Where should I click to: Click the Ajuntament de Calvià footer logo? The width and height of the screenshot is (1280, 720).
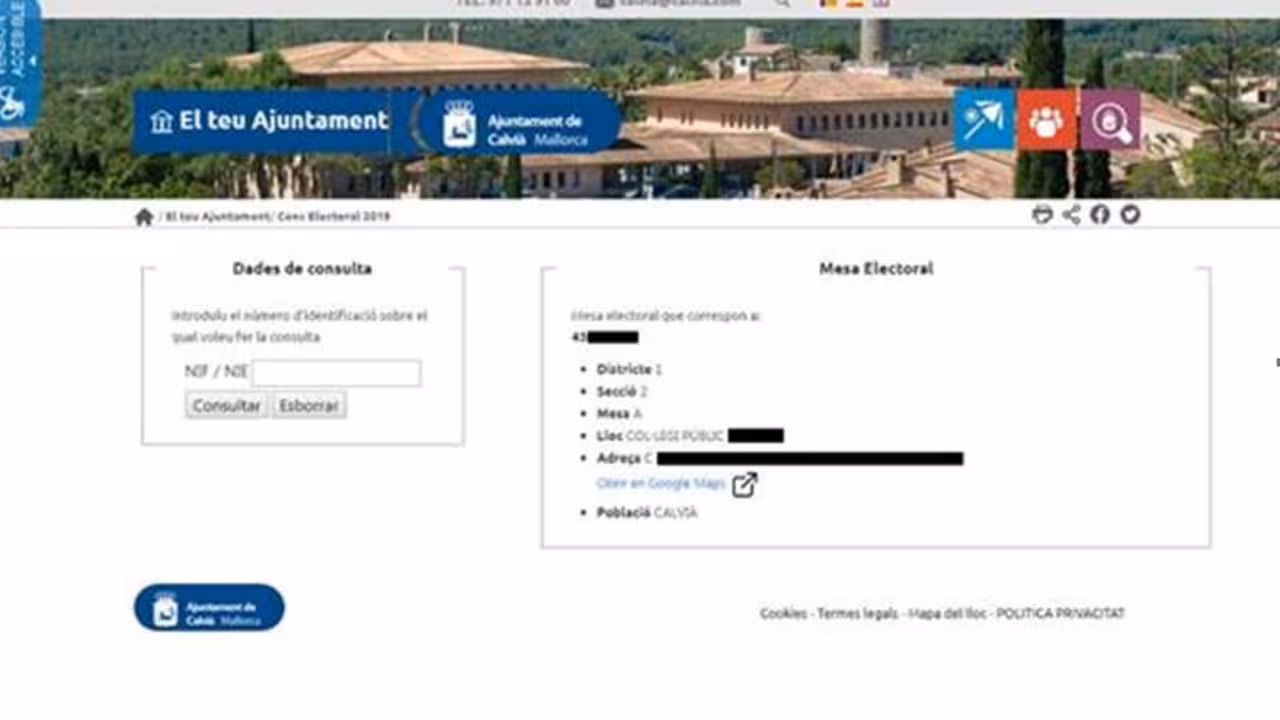(209, 608)
